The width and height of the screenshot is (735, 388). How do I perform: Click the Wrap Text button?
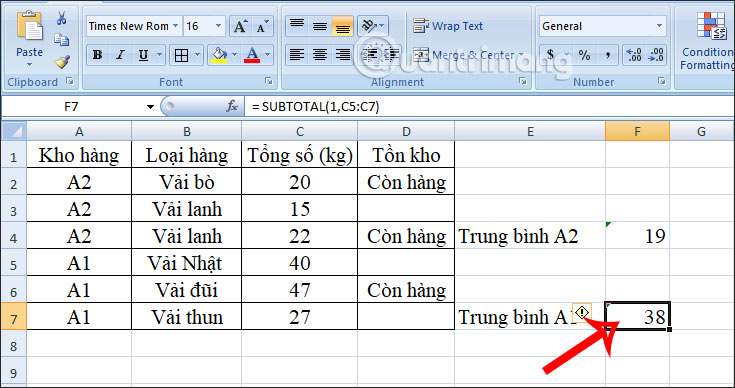click(448, 26)
